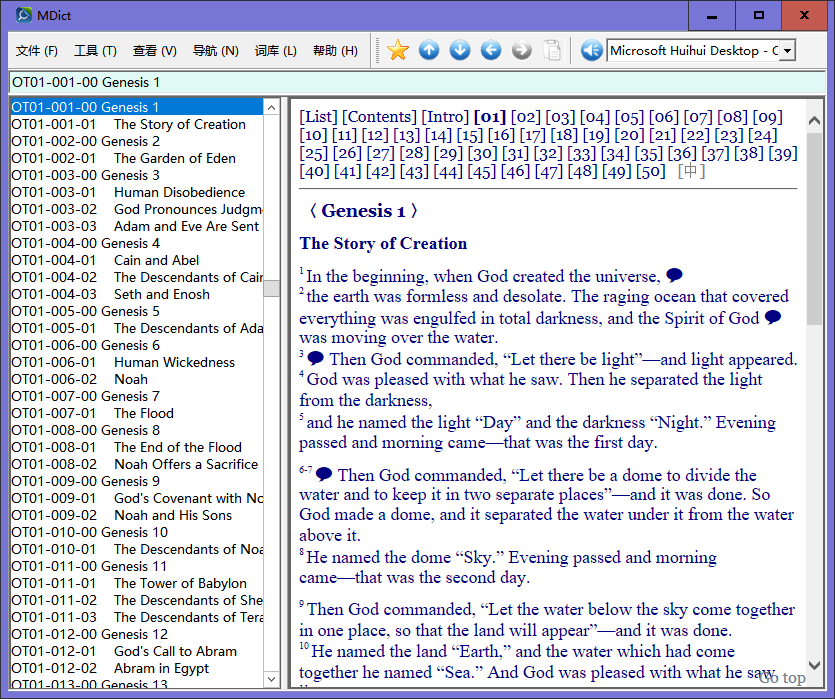This screenshot has height=699, width=835.
Task: Select entry "OT01-002-00 Genesis 2"
Action: (x=137, y=141)
